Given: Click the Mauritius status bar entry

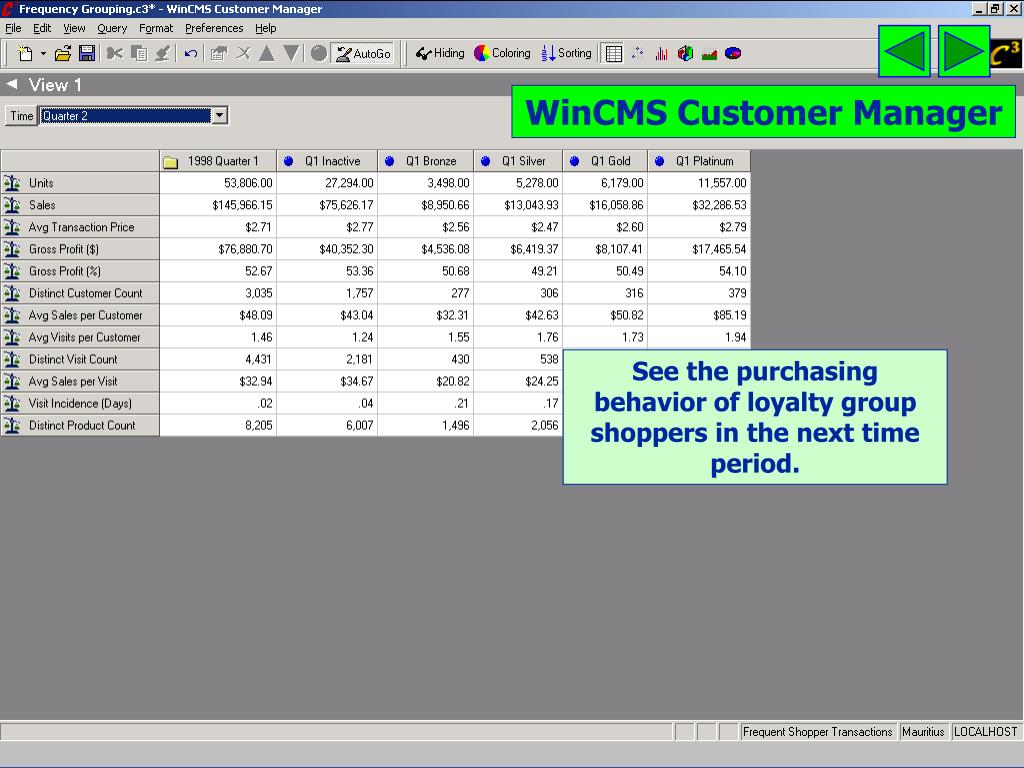Looking at the screenshot, I should (923, 731).
